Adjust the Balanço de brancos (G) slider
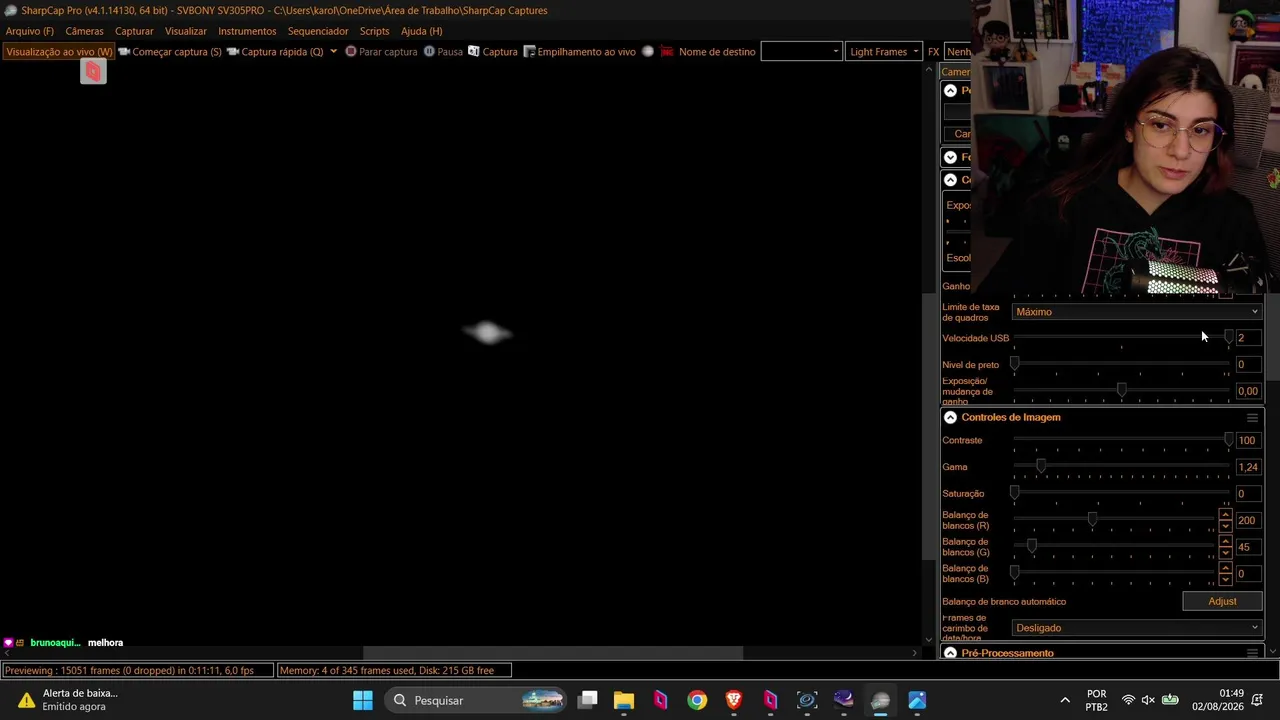1280x720 pixels. tap(1115, 547)
